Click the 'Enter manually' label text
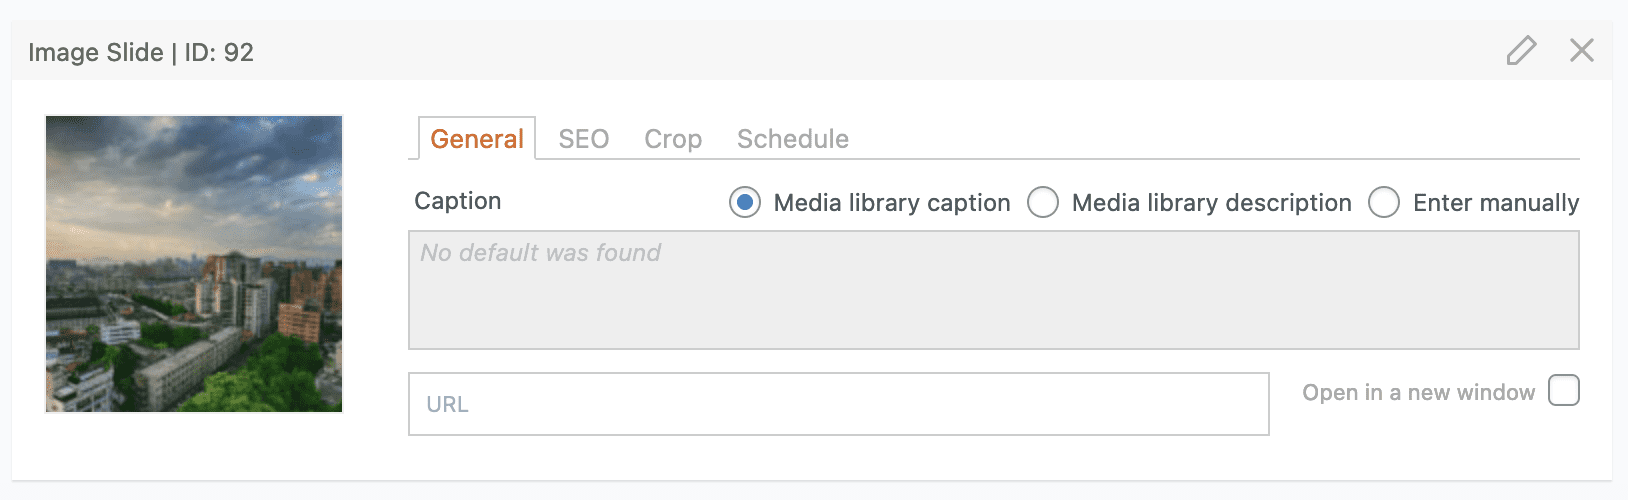Screen dimensions: 1628x500 tap(1495, 203)
